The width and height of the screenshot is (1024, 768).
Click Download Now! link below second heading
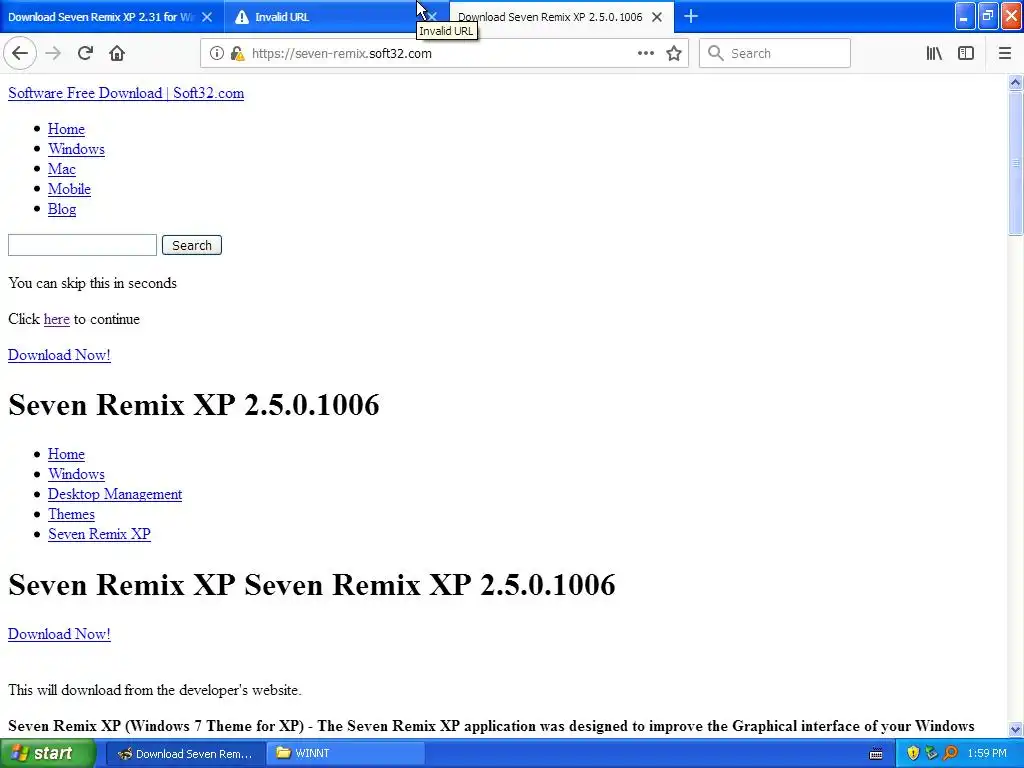point(59,634)
